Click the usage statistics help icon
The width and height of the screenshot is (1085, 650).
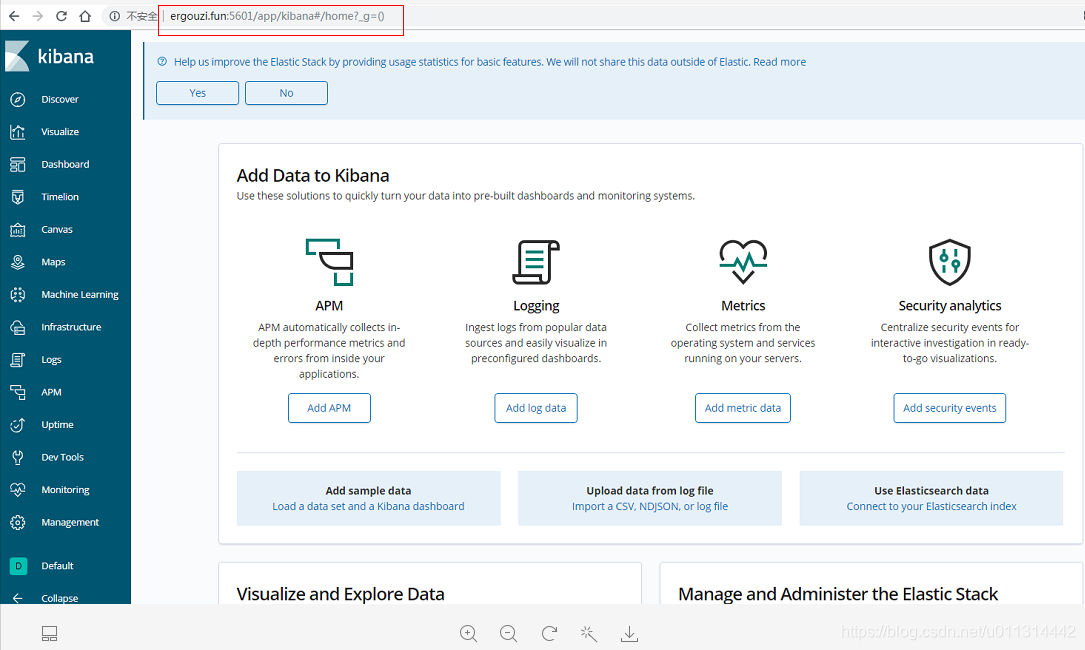[x=162, y=62]
